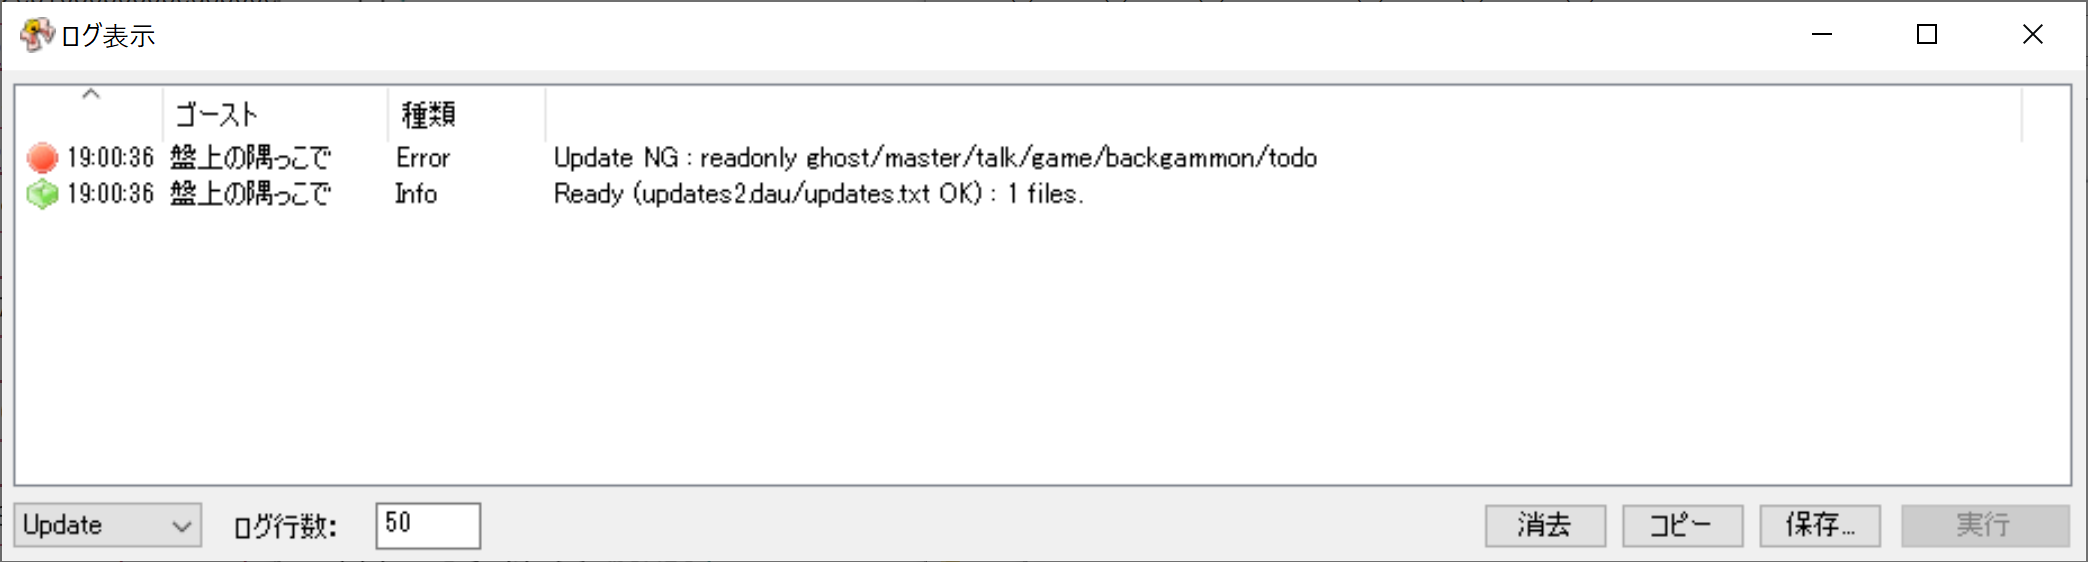Minimize the ログ表示 window
Image resolution: width=2088 pixels, height=562 pixels.
coord(1822,35)
